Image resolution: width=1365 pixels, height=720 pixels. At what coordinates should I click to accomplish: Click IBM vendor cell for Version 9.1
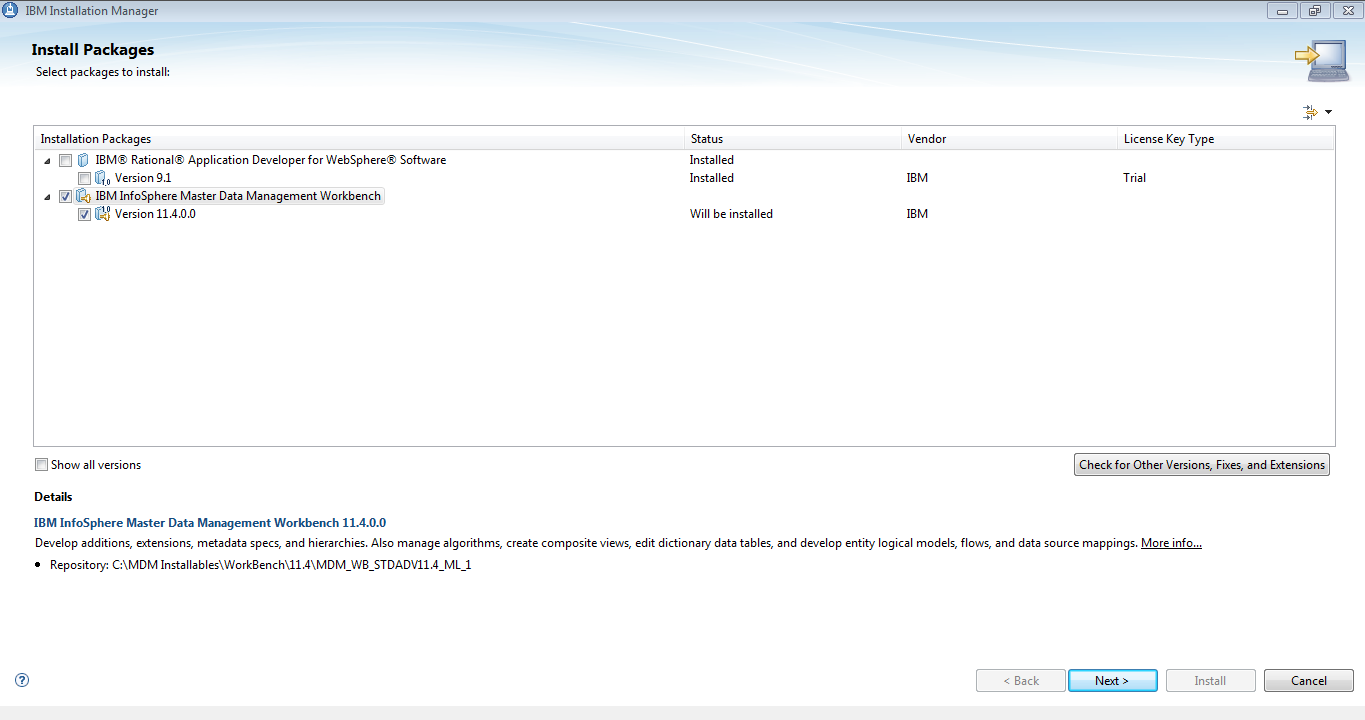pyautogui.click(x=917, y=178)
